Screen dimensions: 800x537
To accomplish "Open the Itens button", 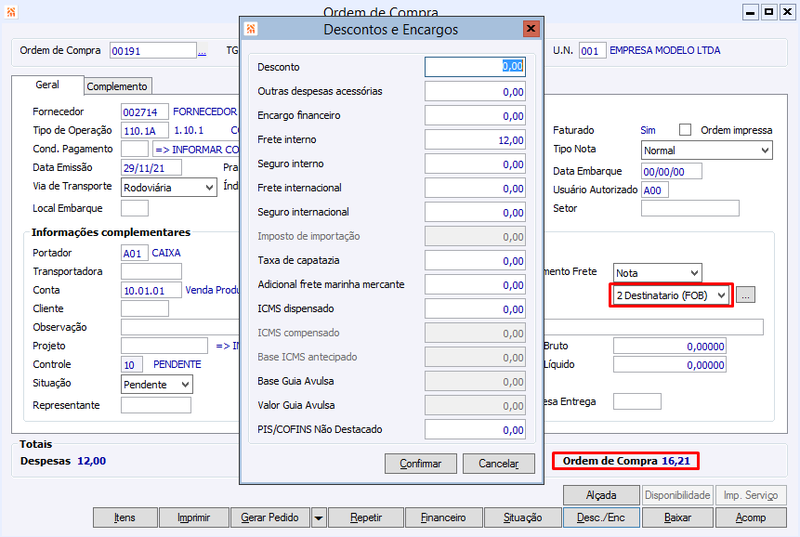I will (x=125, y=518).
